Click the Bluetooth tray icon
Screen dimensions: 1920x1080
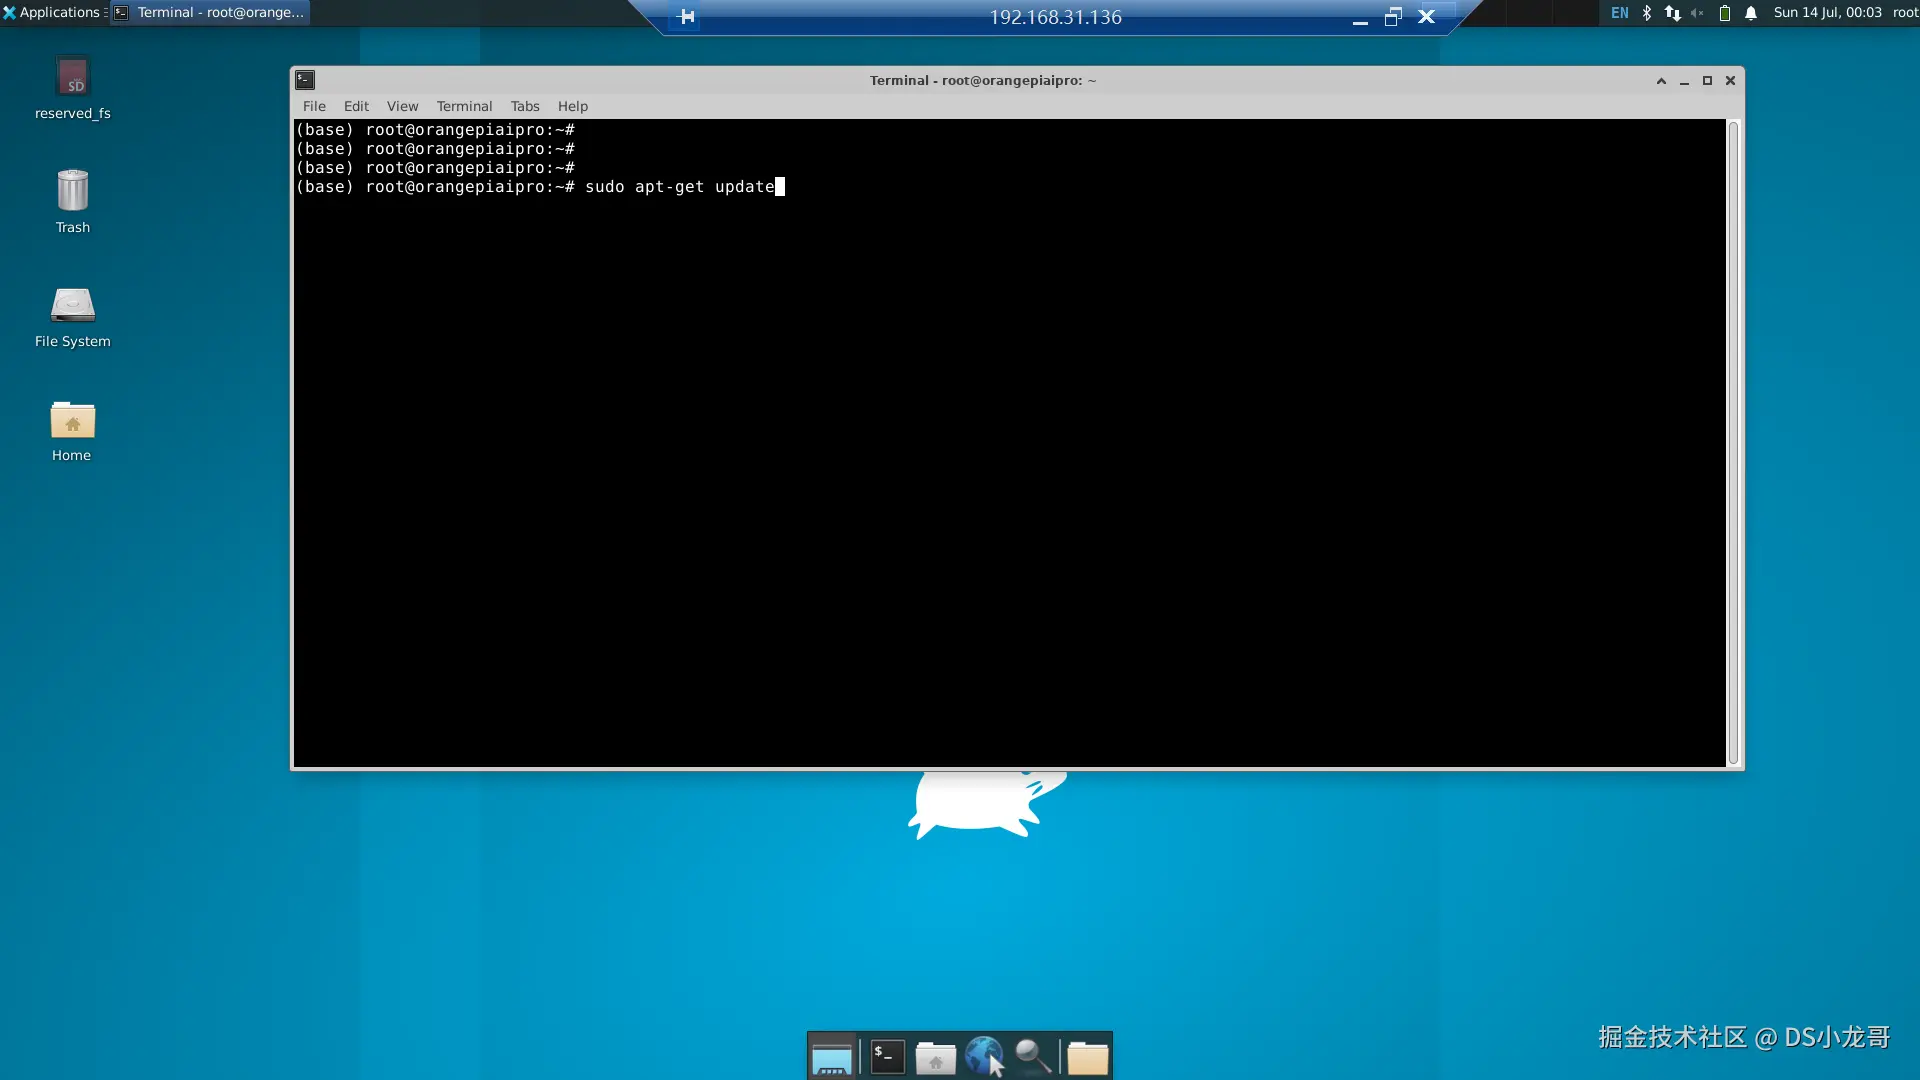pos(1647,13)
